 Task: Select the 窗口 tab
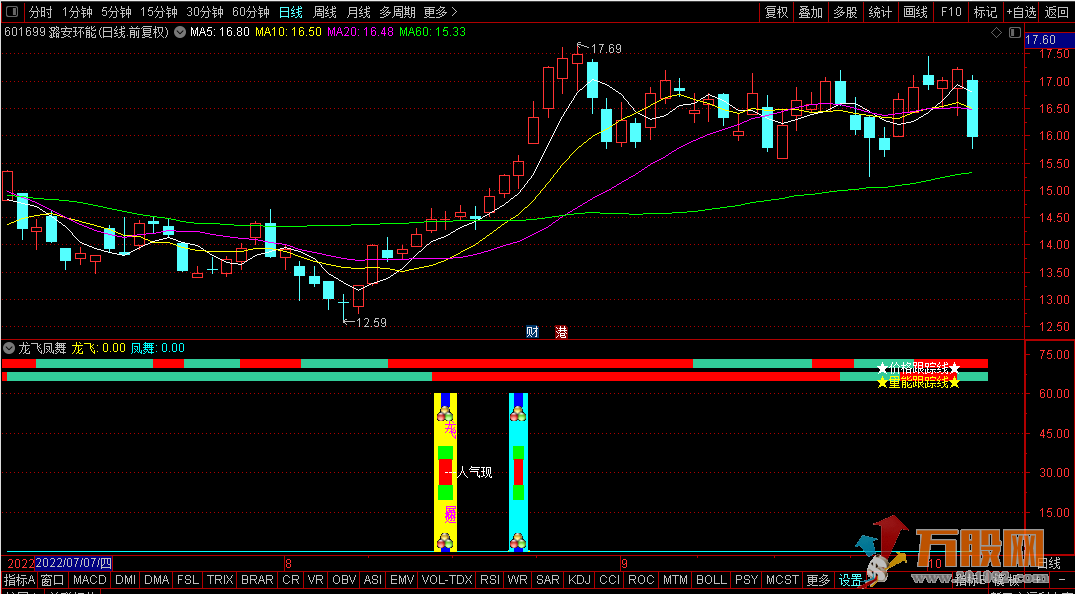[52, 580]
